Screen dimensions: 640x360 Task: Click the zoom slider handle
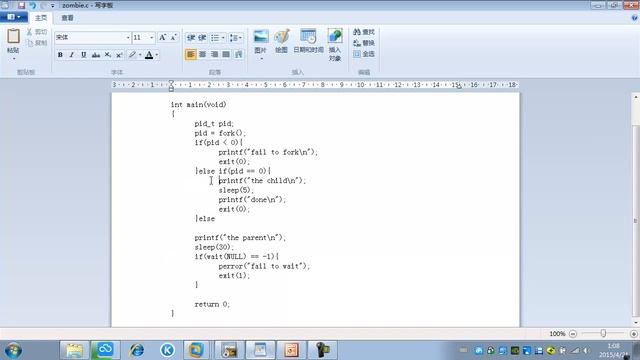(x=603, y=333)
